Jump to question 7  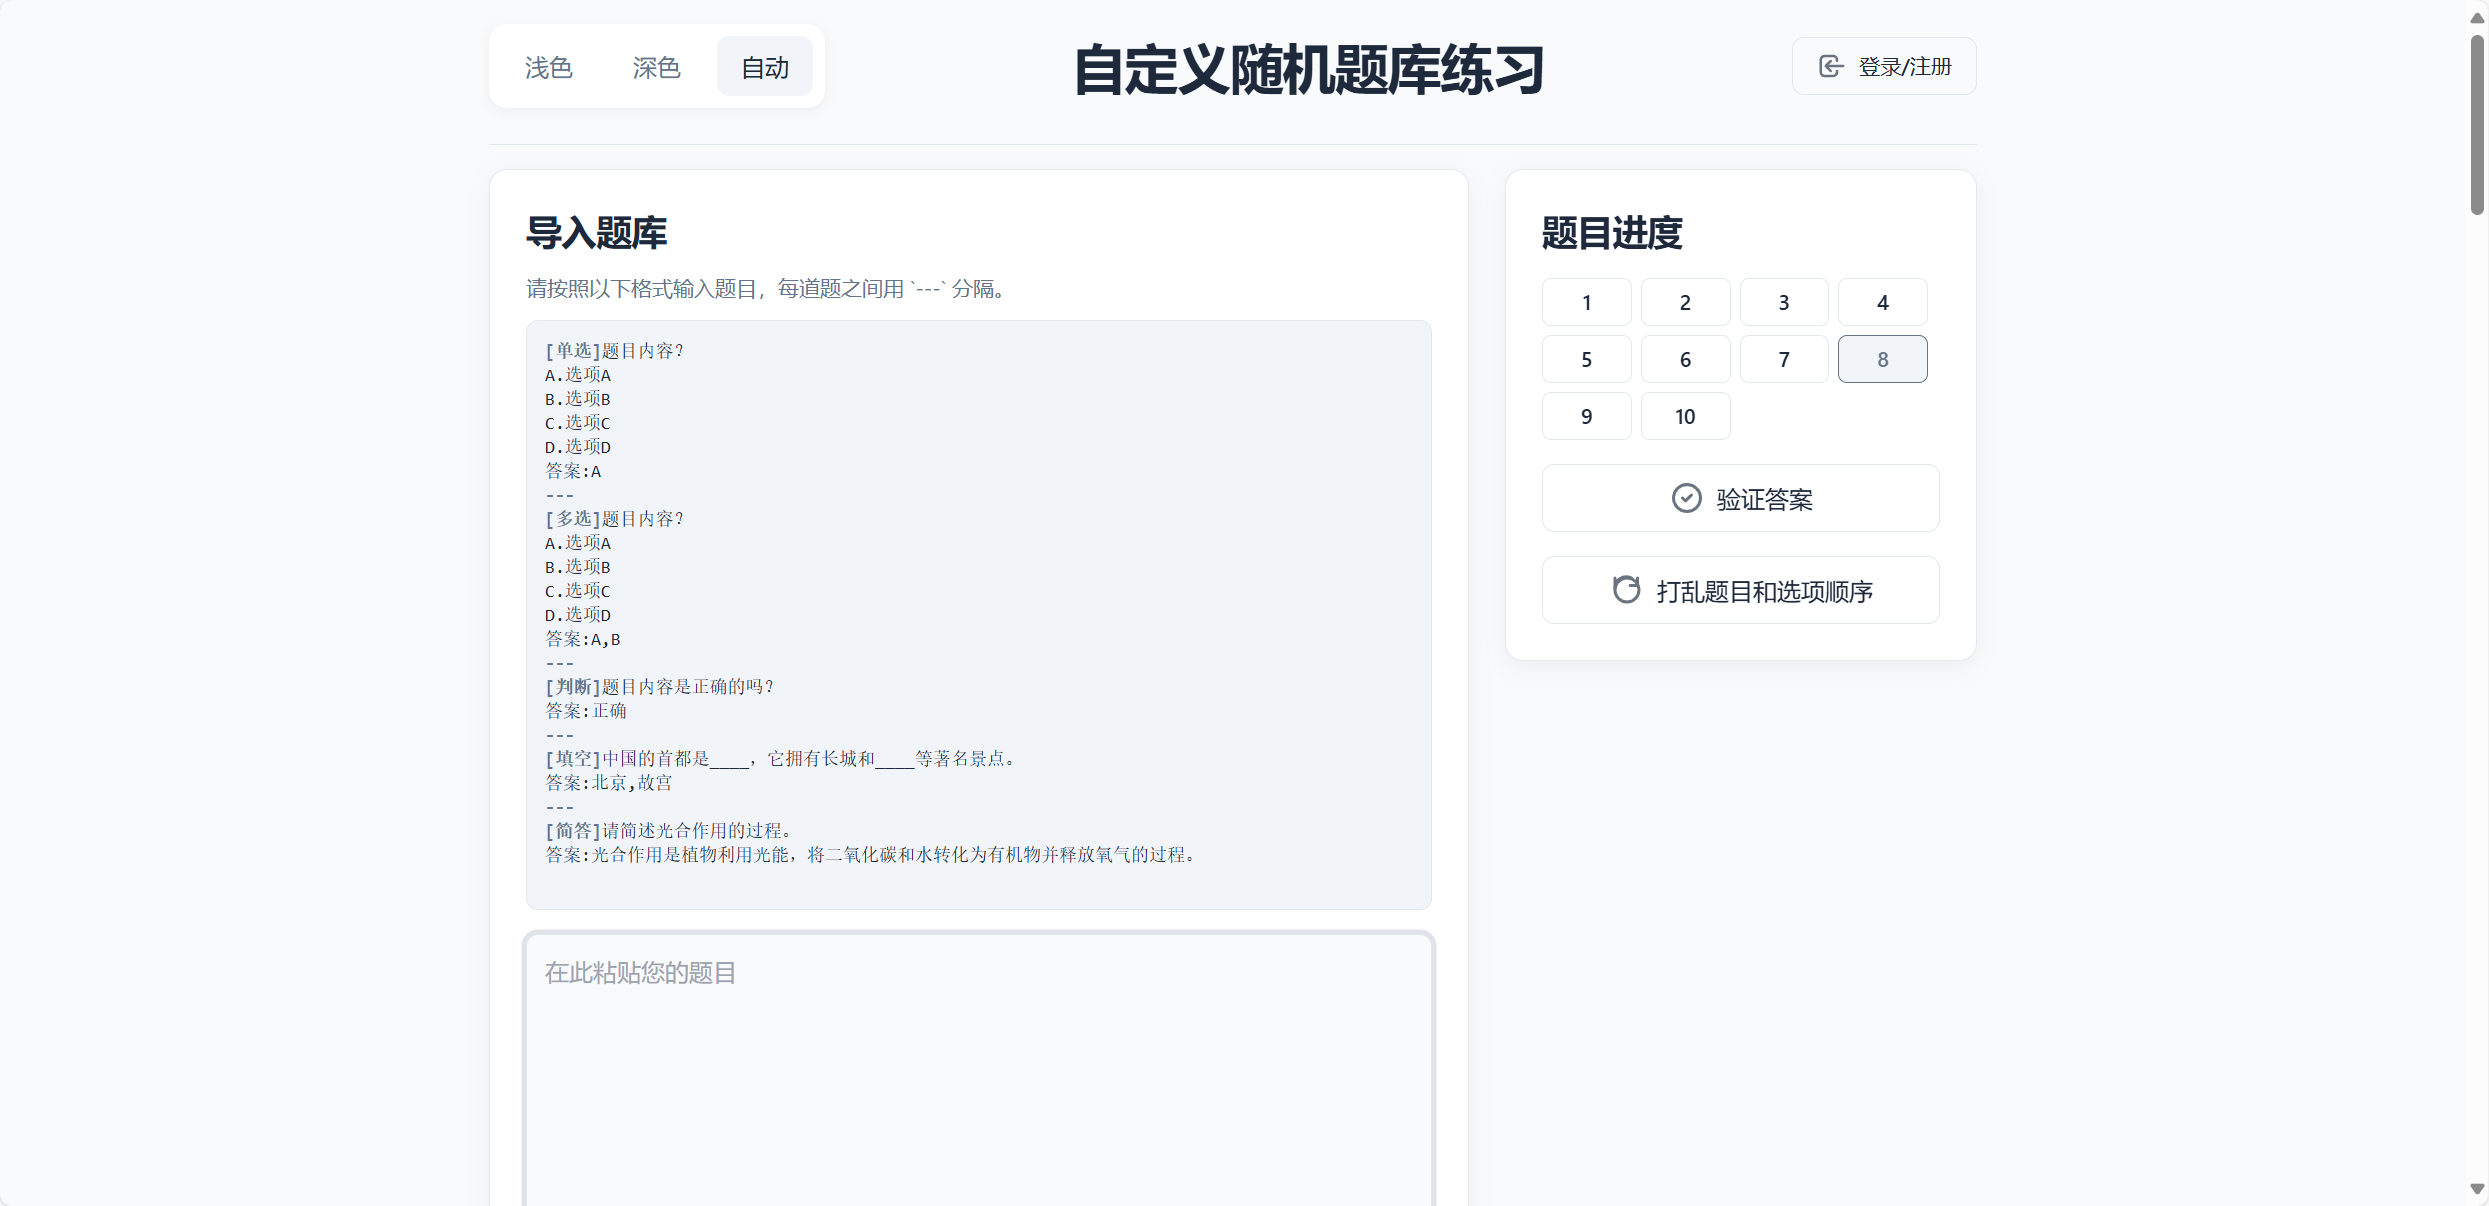[x=1783, y=360]
